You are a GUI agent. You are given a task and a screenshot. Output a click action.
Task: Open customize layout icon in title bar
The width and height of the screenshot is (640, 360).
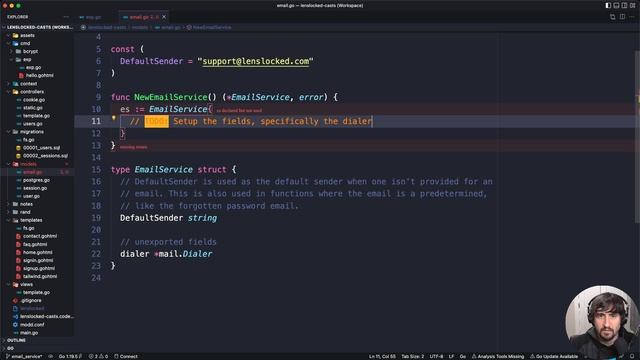633,5
